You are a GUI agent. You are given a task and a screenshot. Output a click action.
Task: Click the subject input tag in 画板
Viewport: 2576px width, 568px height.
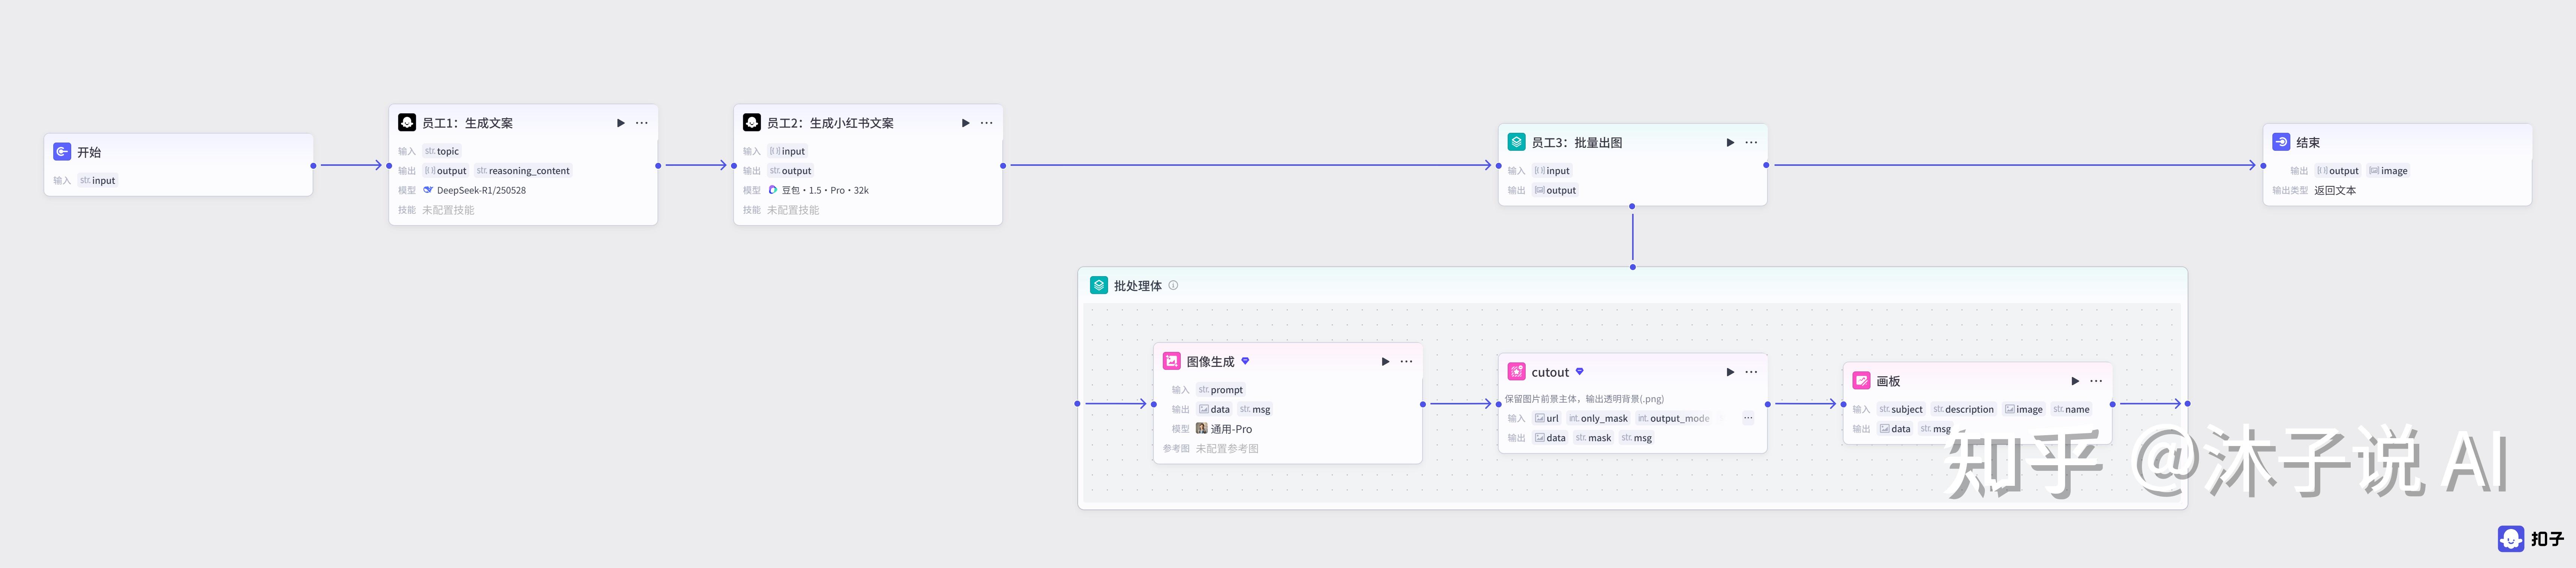click(x=1901, y=409)
